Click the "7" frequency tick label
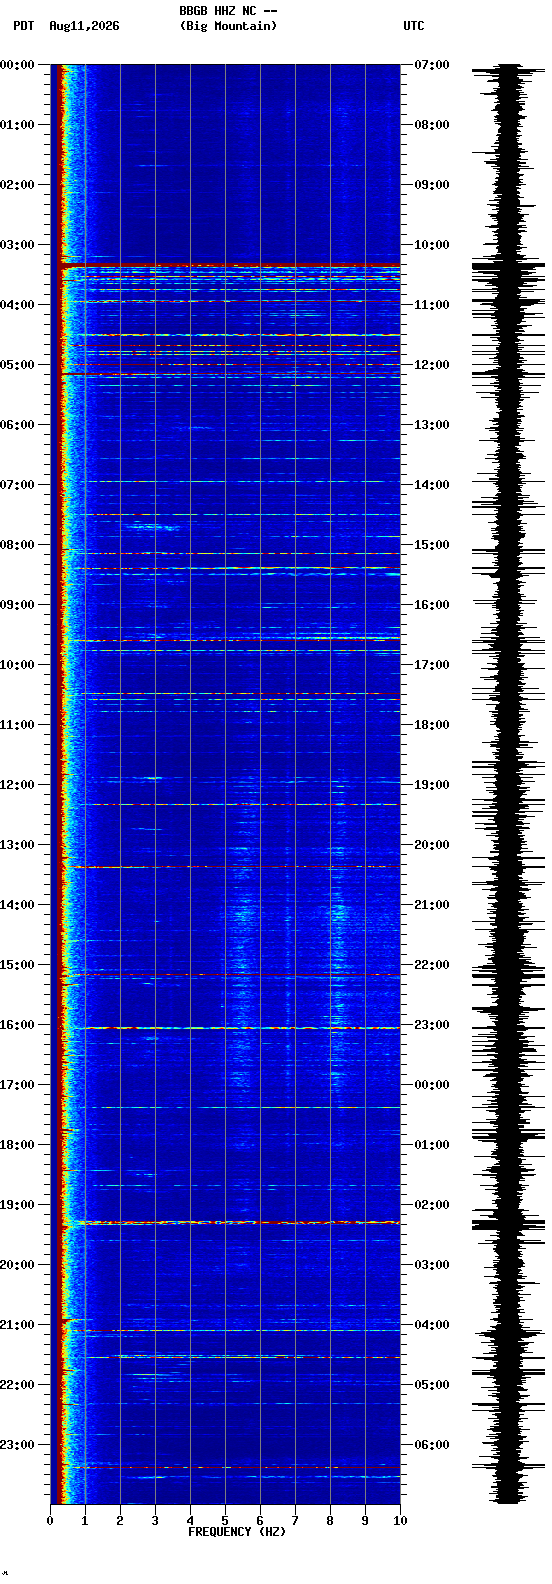Viewport: 552px width, 1584px height. (295, 1521)
